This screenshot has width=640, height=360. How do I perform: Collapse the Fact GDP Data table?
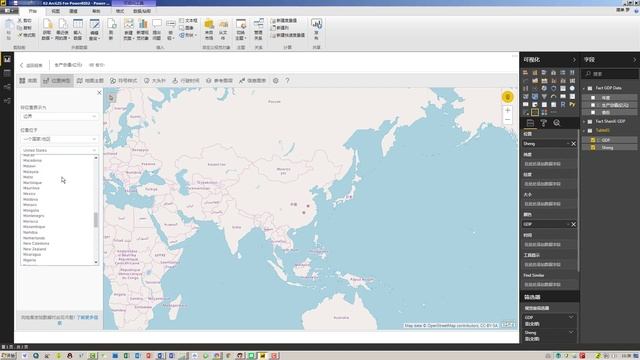(584, 88)
